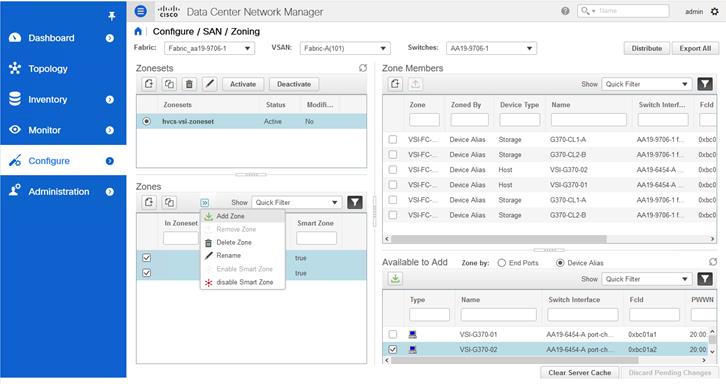Open Zones Quick Filter dropdown
The width and height of the screenshot is (726, 384).
click(297, 202)
